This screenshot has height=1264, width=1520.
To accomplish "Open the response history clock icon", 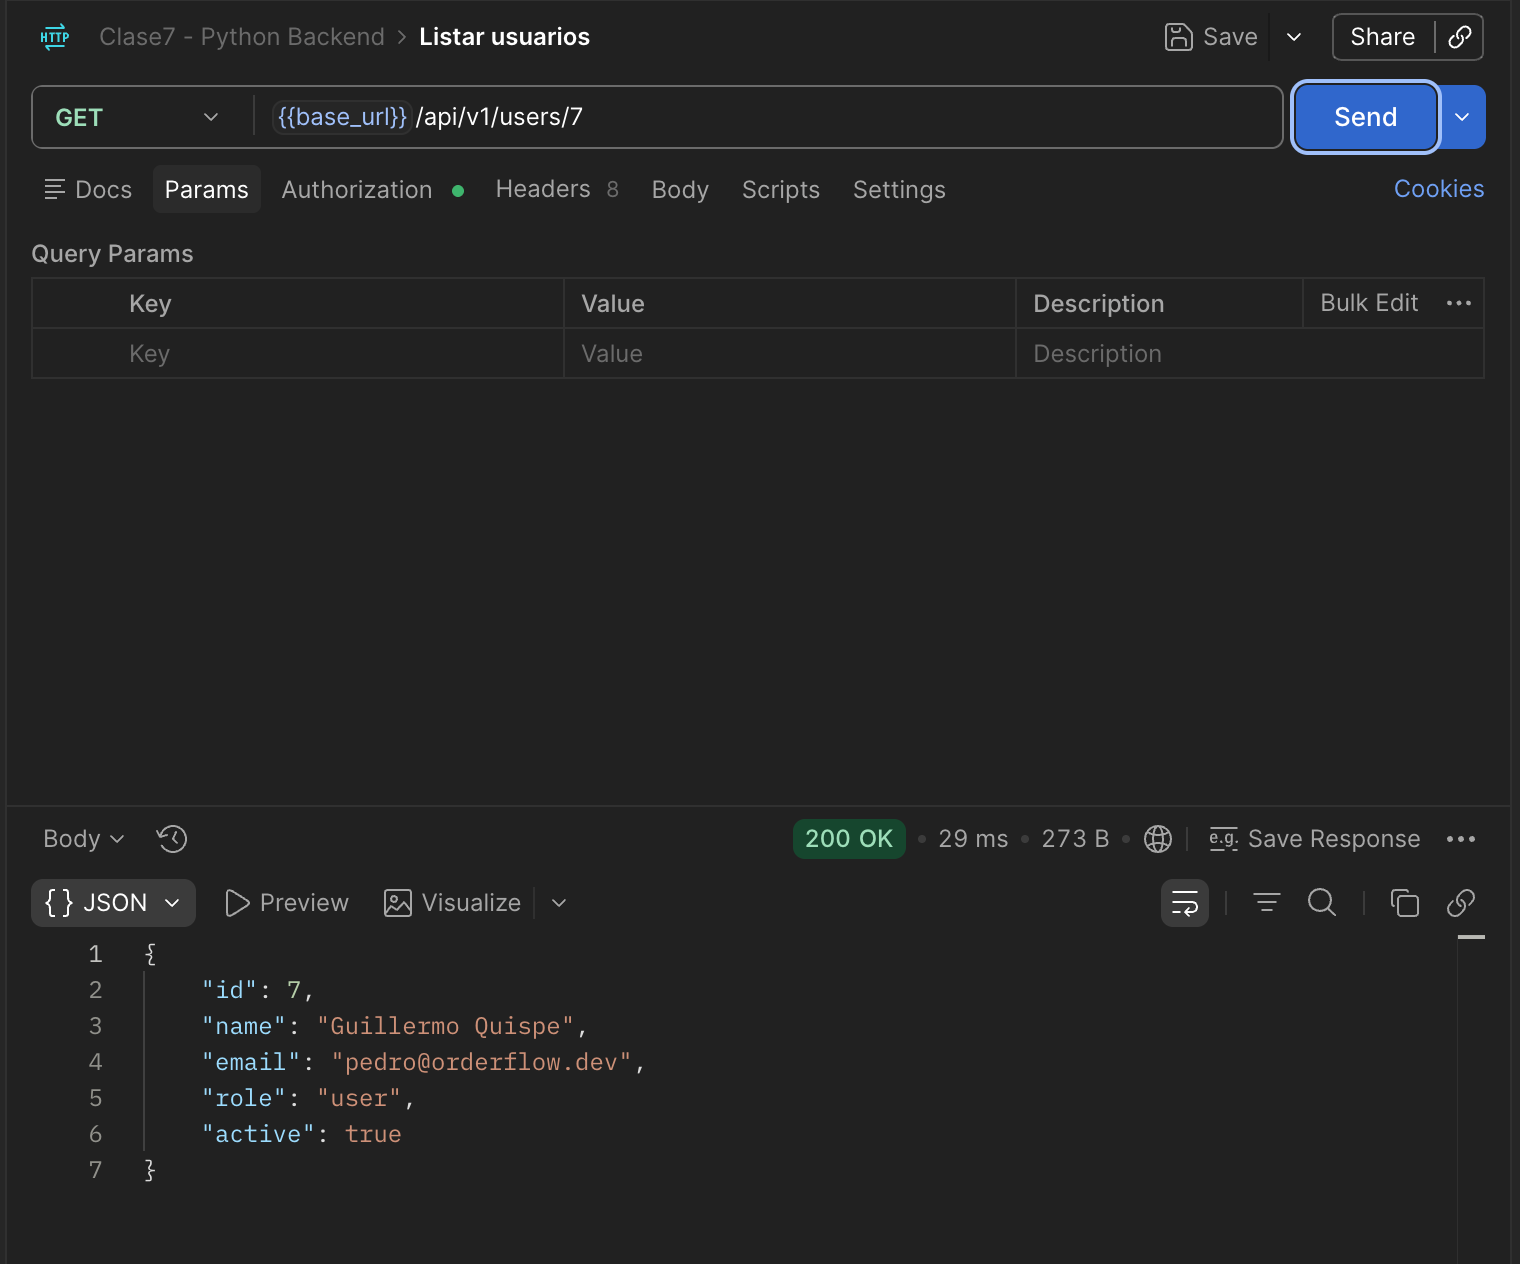I will (172, 839).
